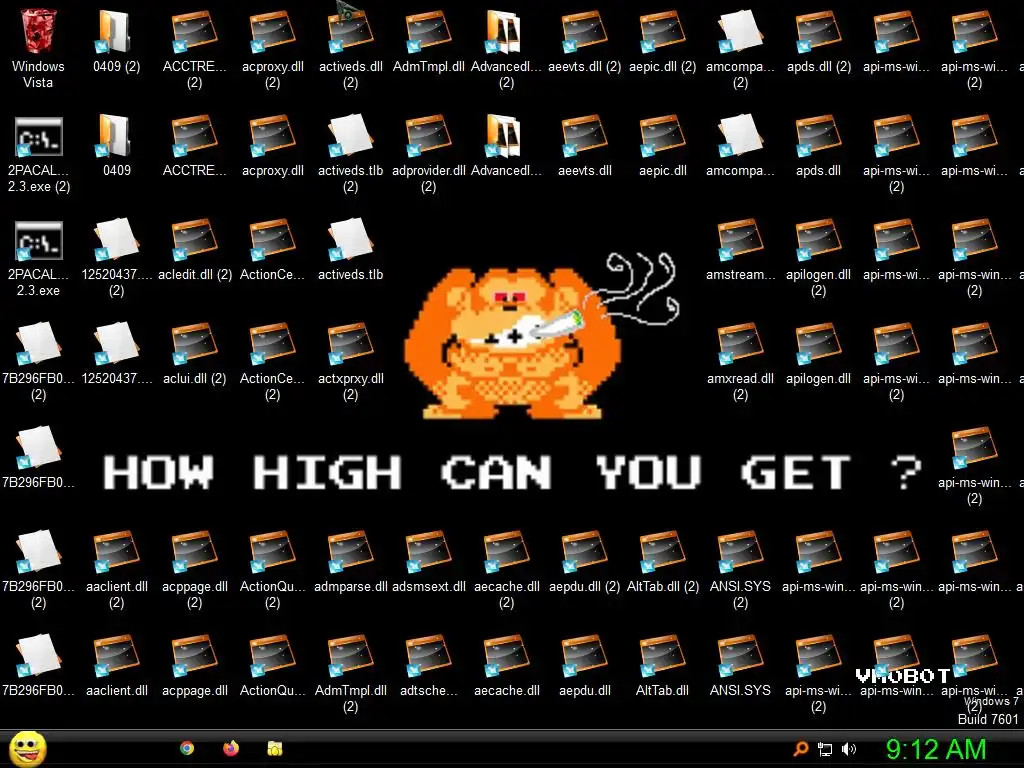Select 12520437.... file without (2)
The height and width of the screenshot is (768, 1024).
tap(116, 344)
